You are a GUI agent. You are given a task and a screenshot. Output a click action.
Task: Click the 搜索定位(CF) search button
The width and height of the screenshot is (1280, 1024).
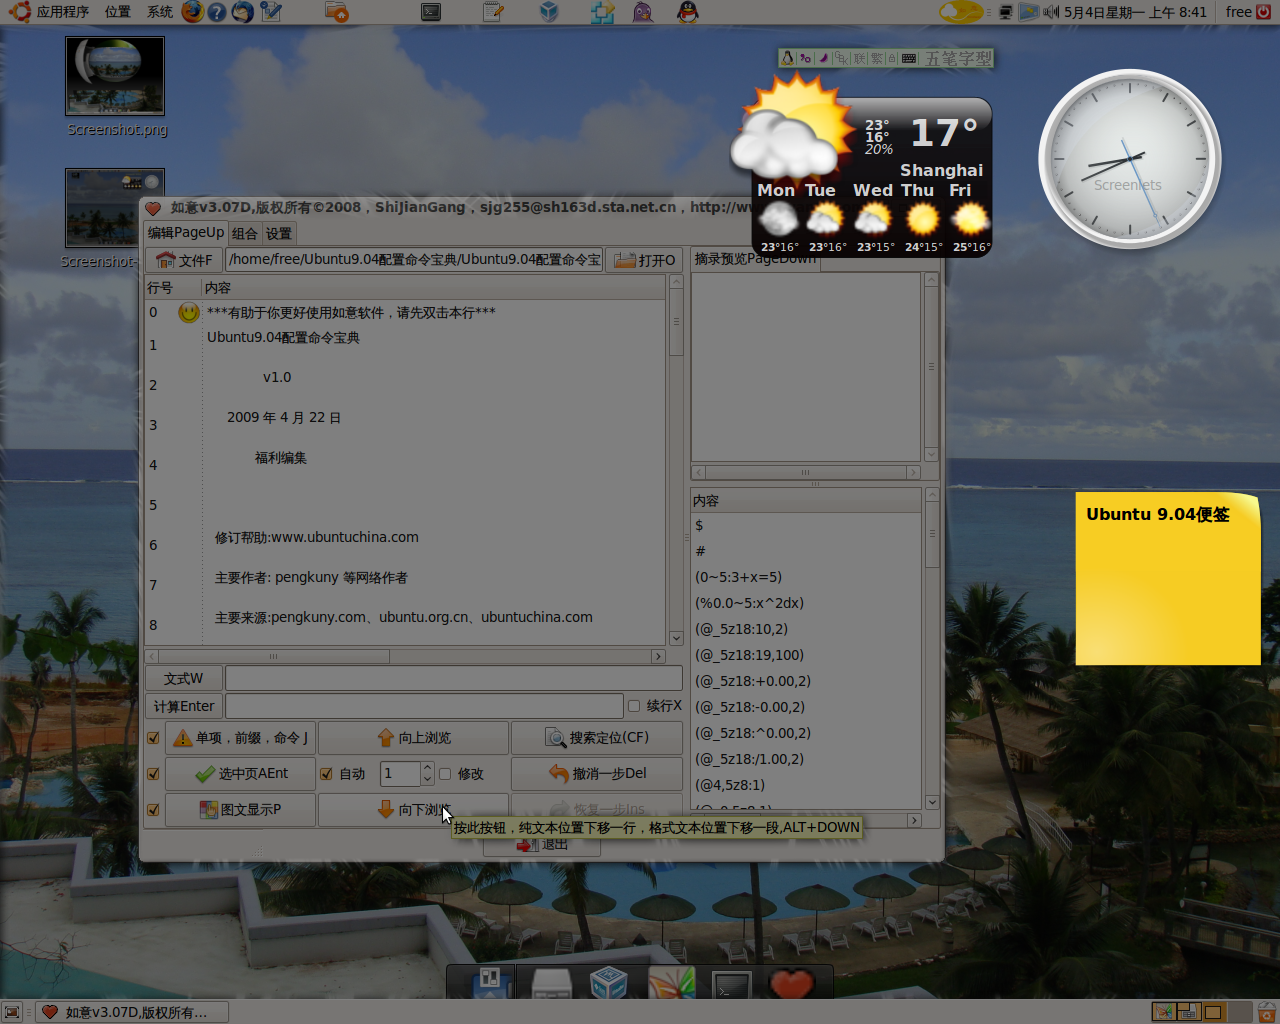click(597, 738)
